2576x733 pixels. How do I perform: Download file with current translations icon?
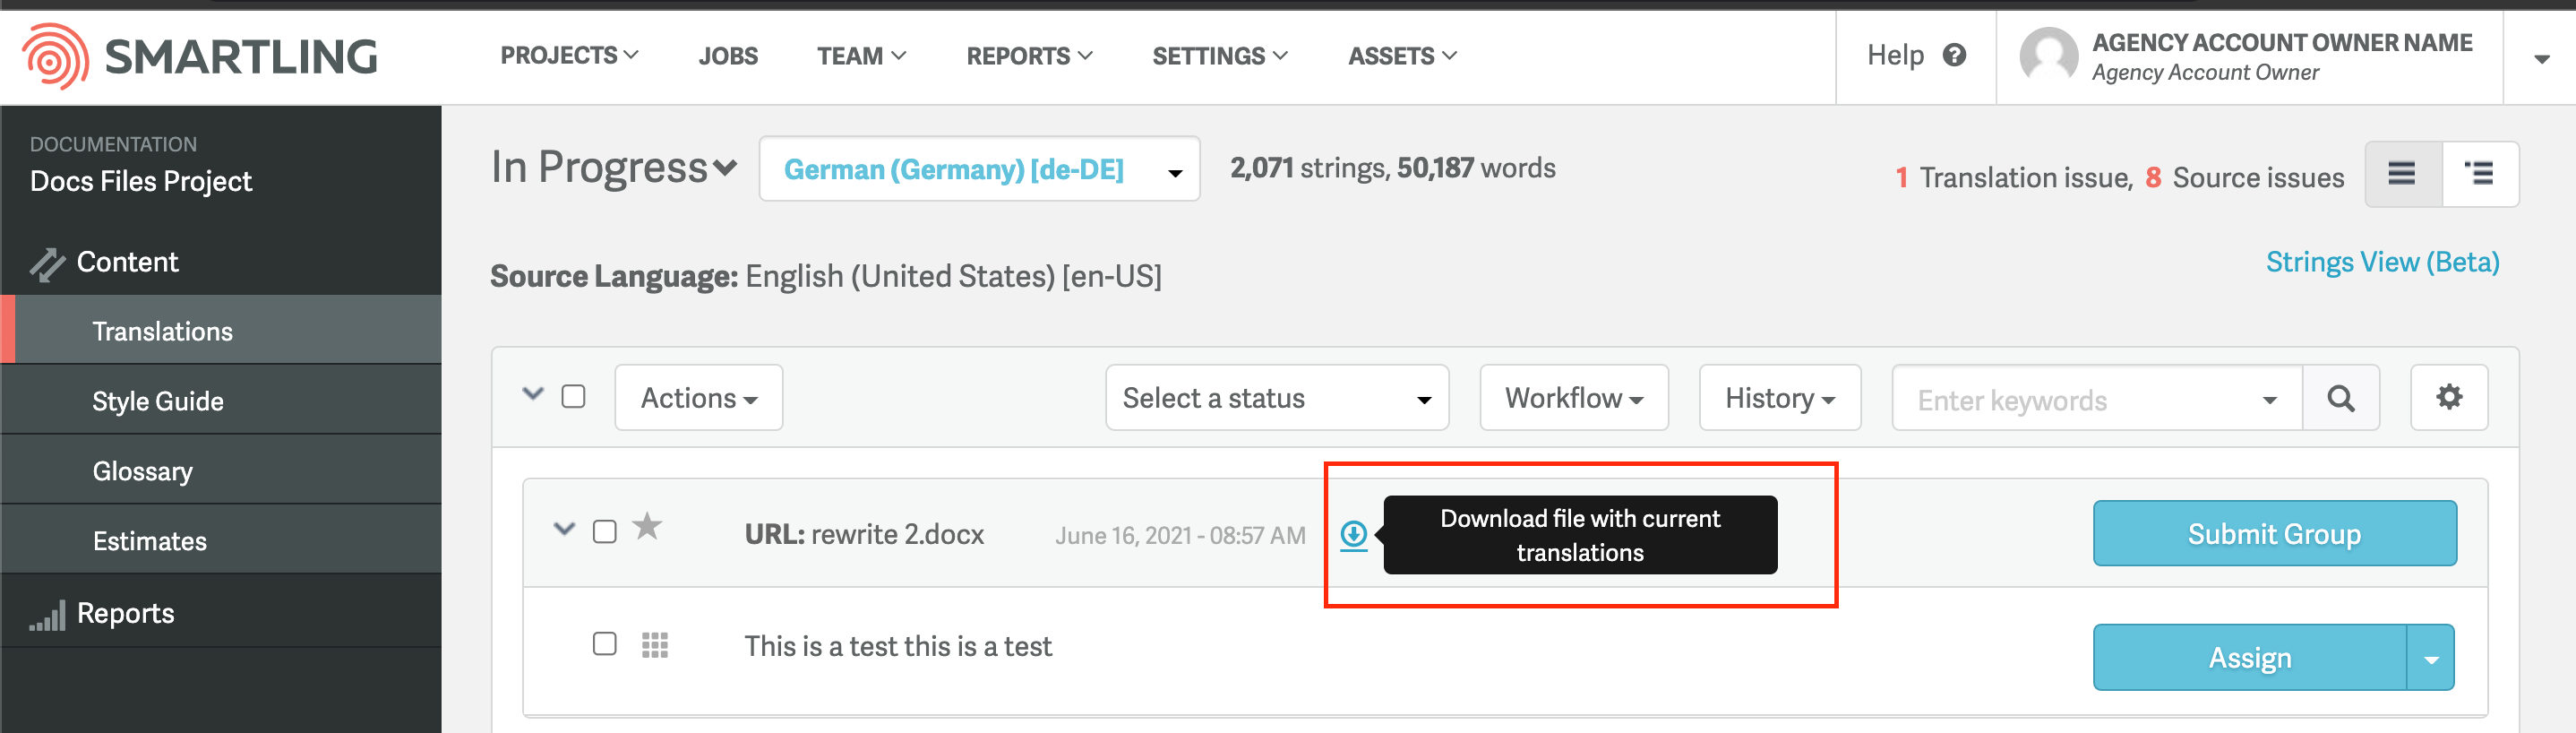pos(1353,534)
